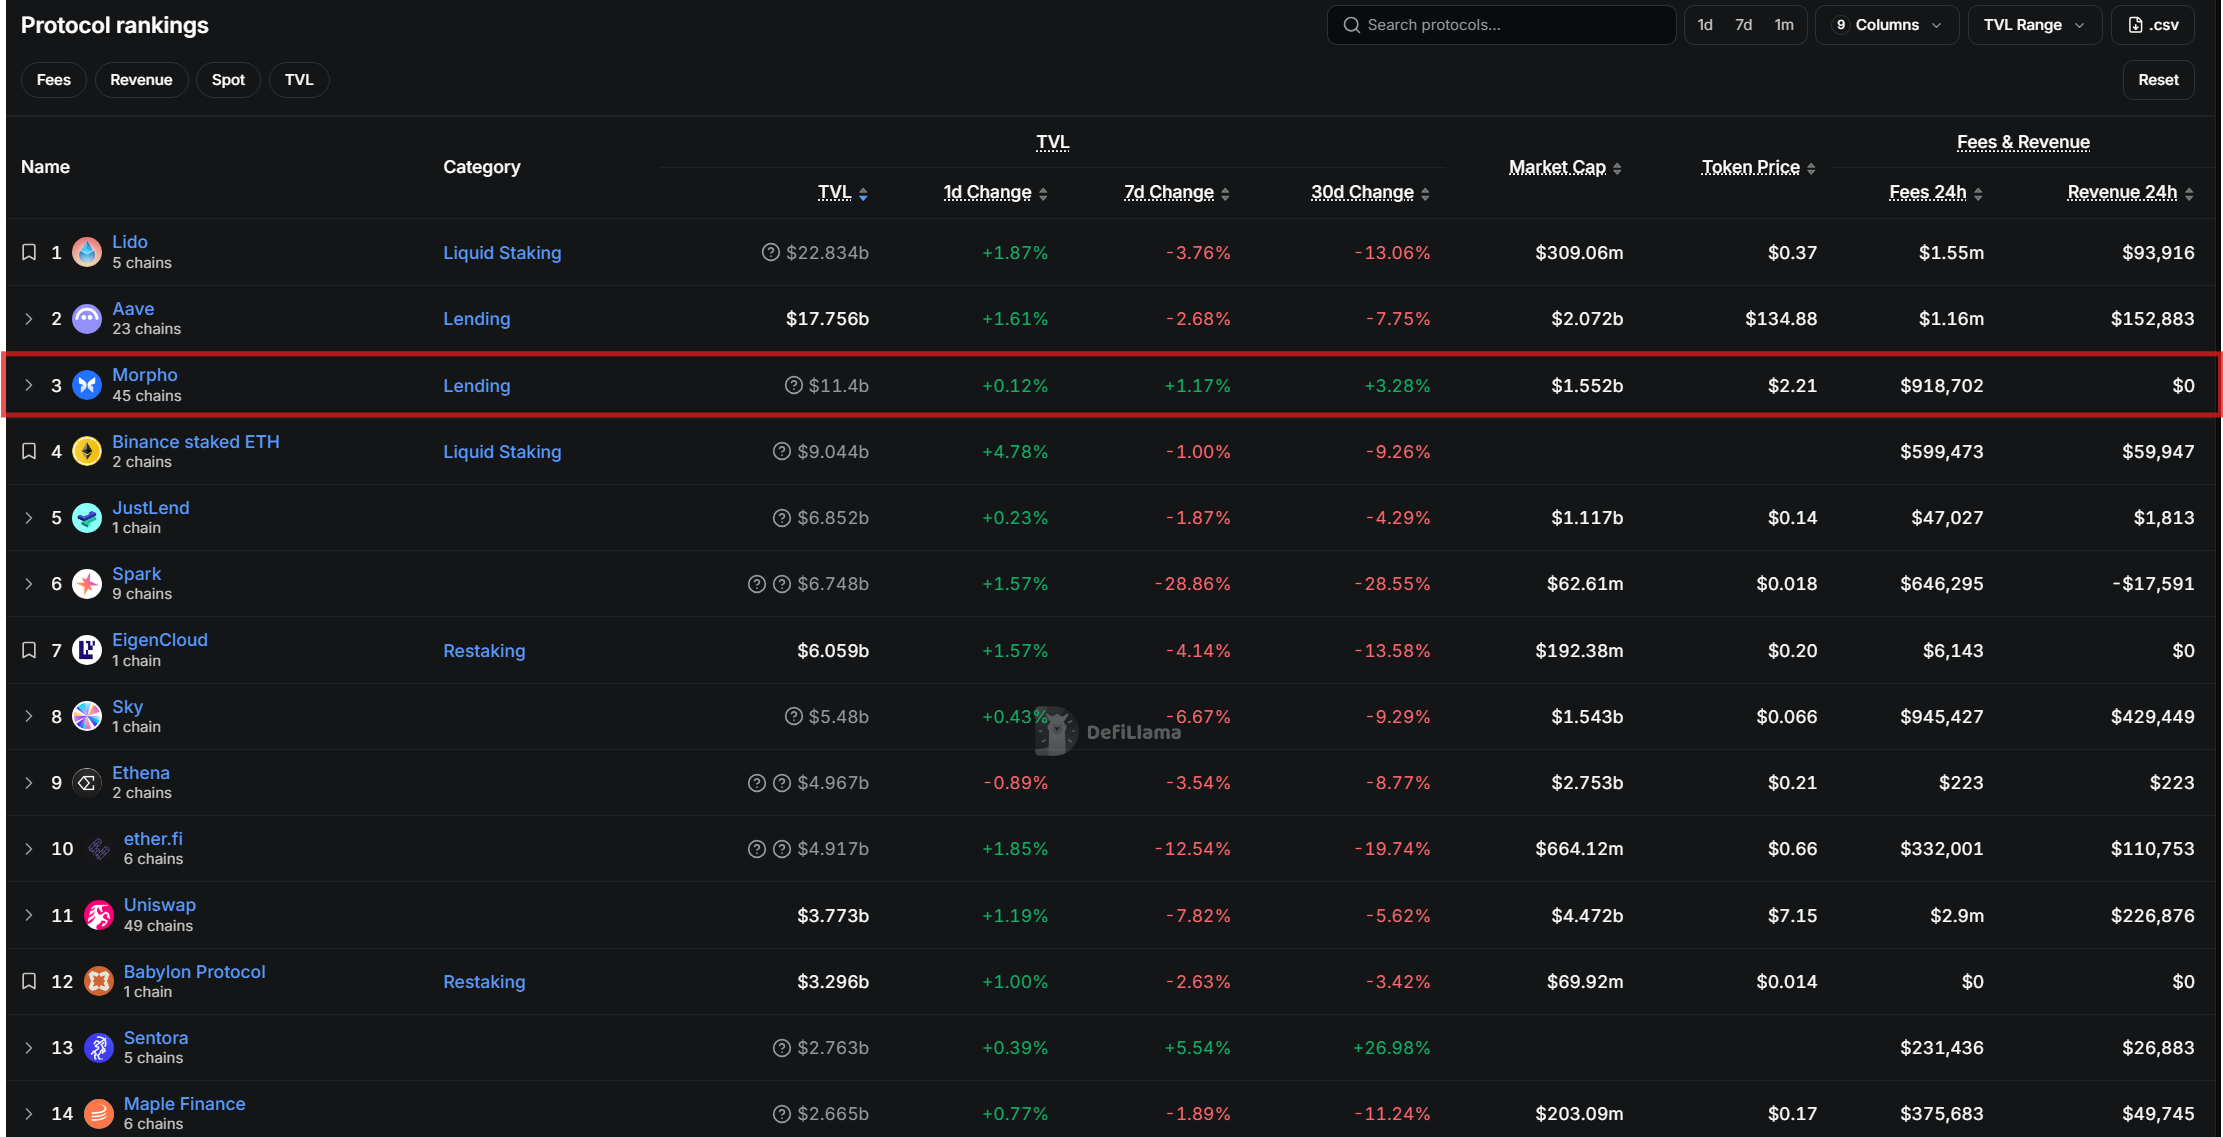Download the .csv export

click(2153, 25)
